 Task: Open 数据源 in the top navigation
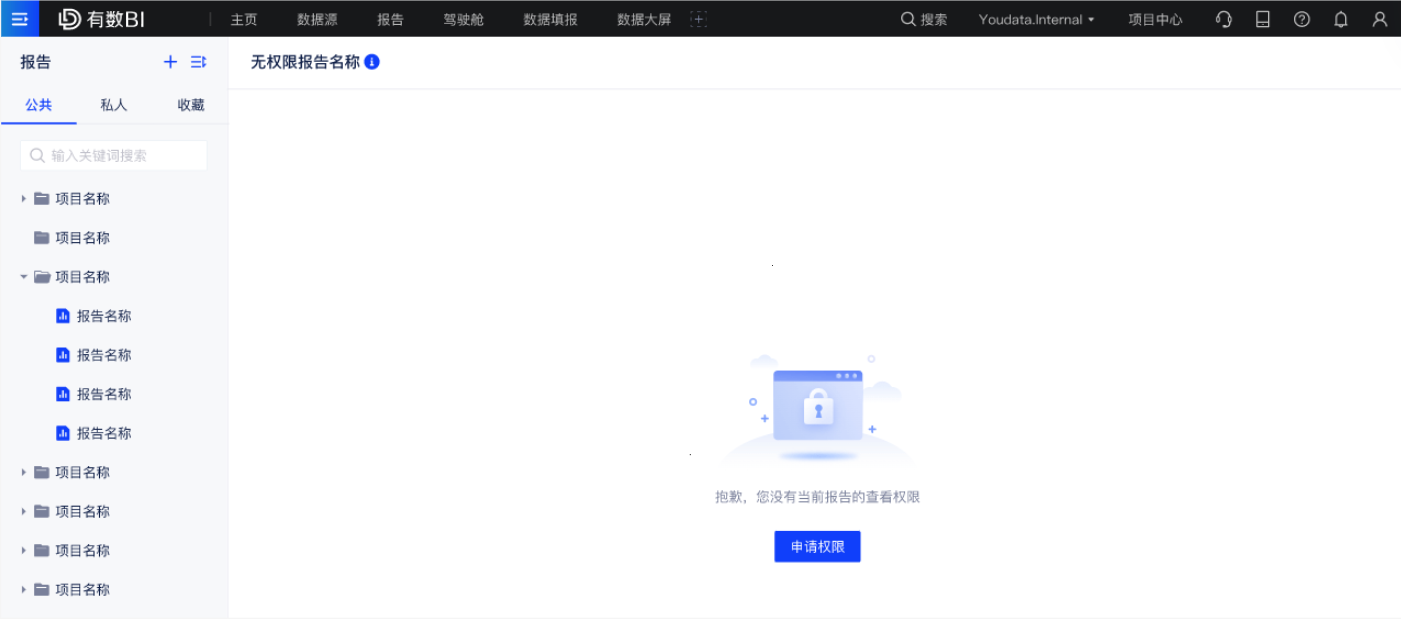317,19
